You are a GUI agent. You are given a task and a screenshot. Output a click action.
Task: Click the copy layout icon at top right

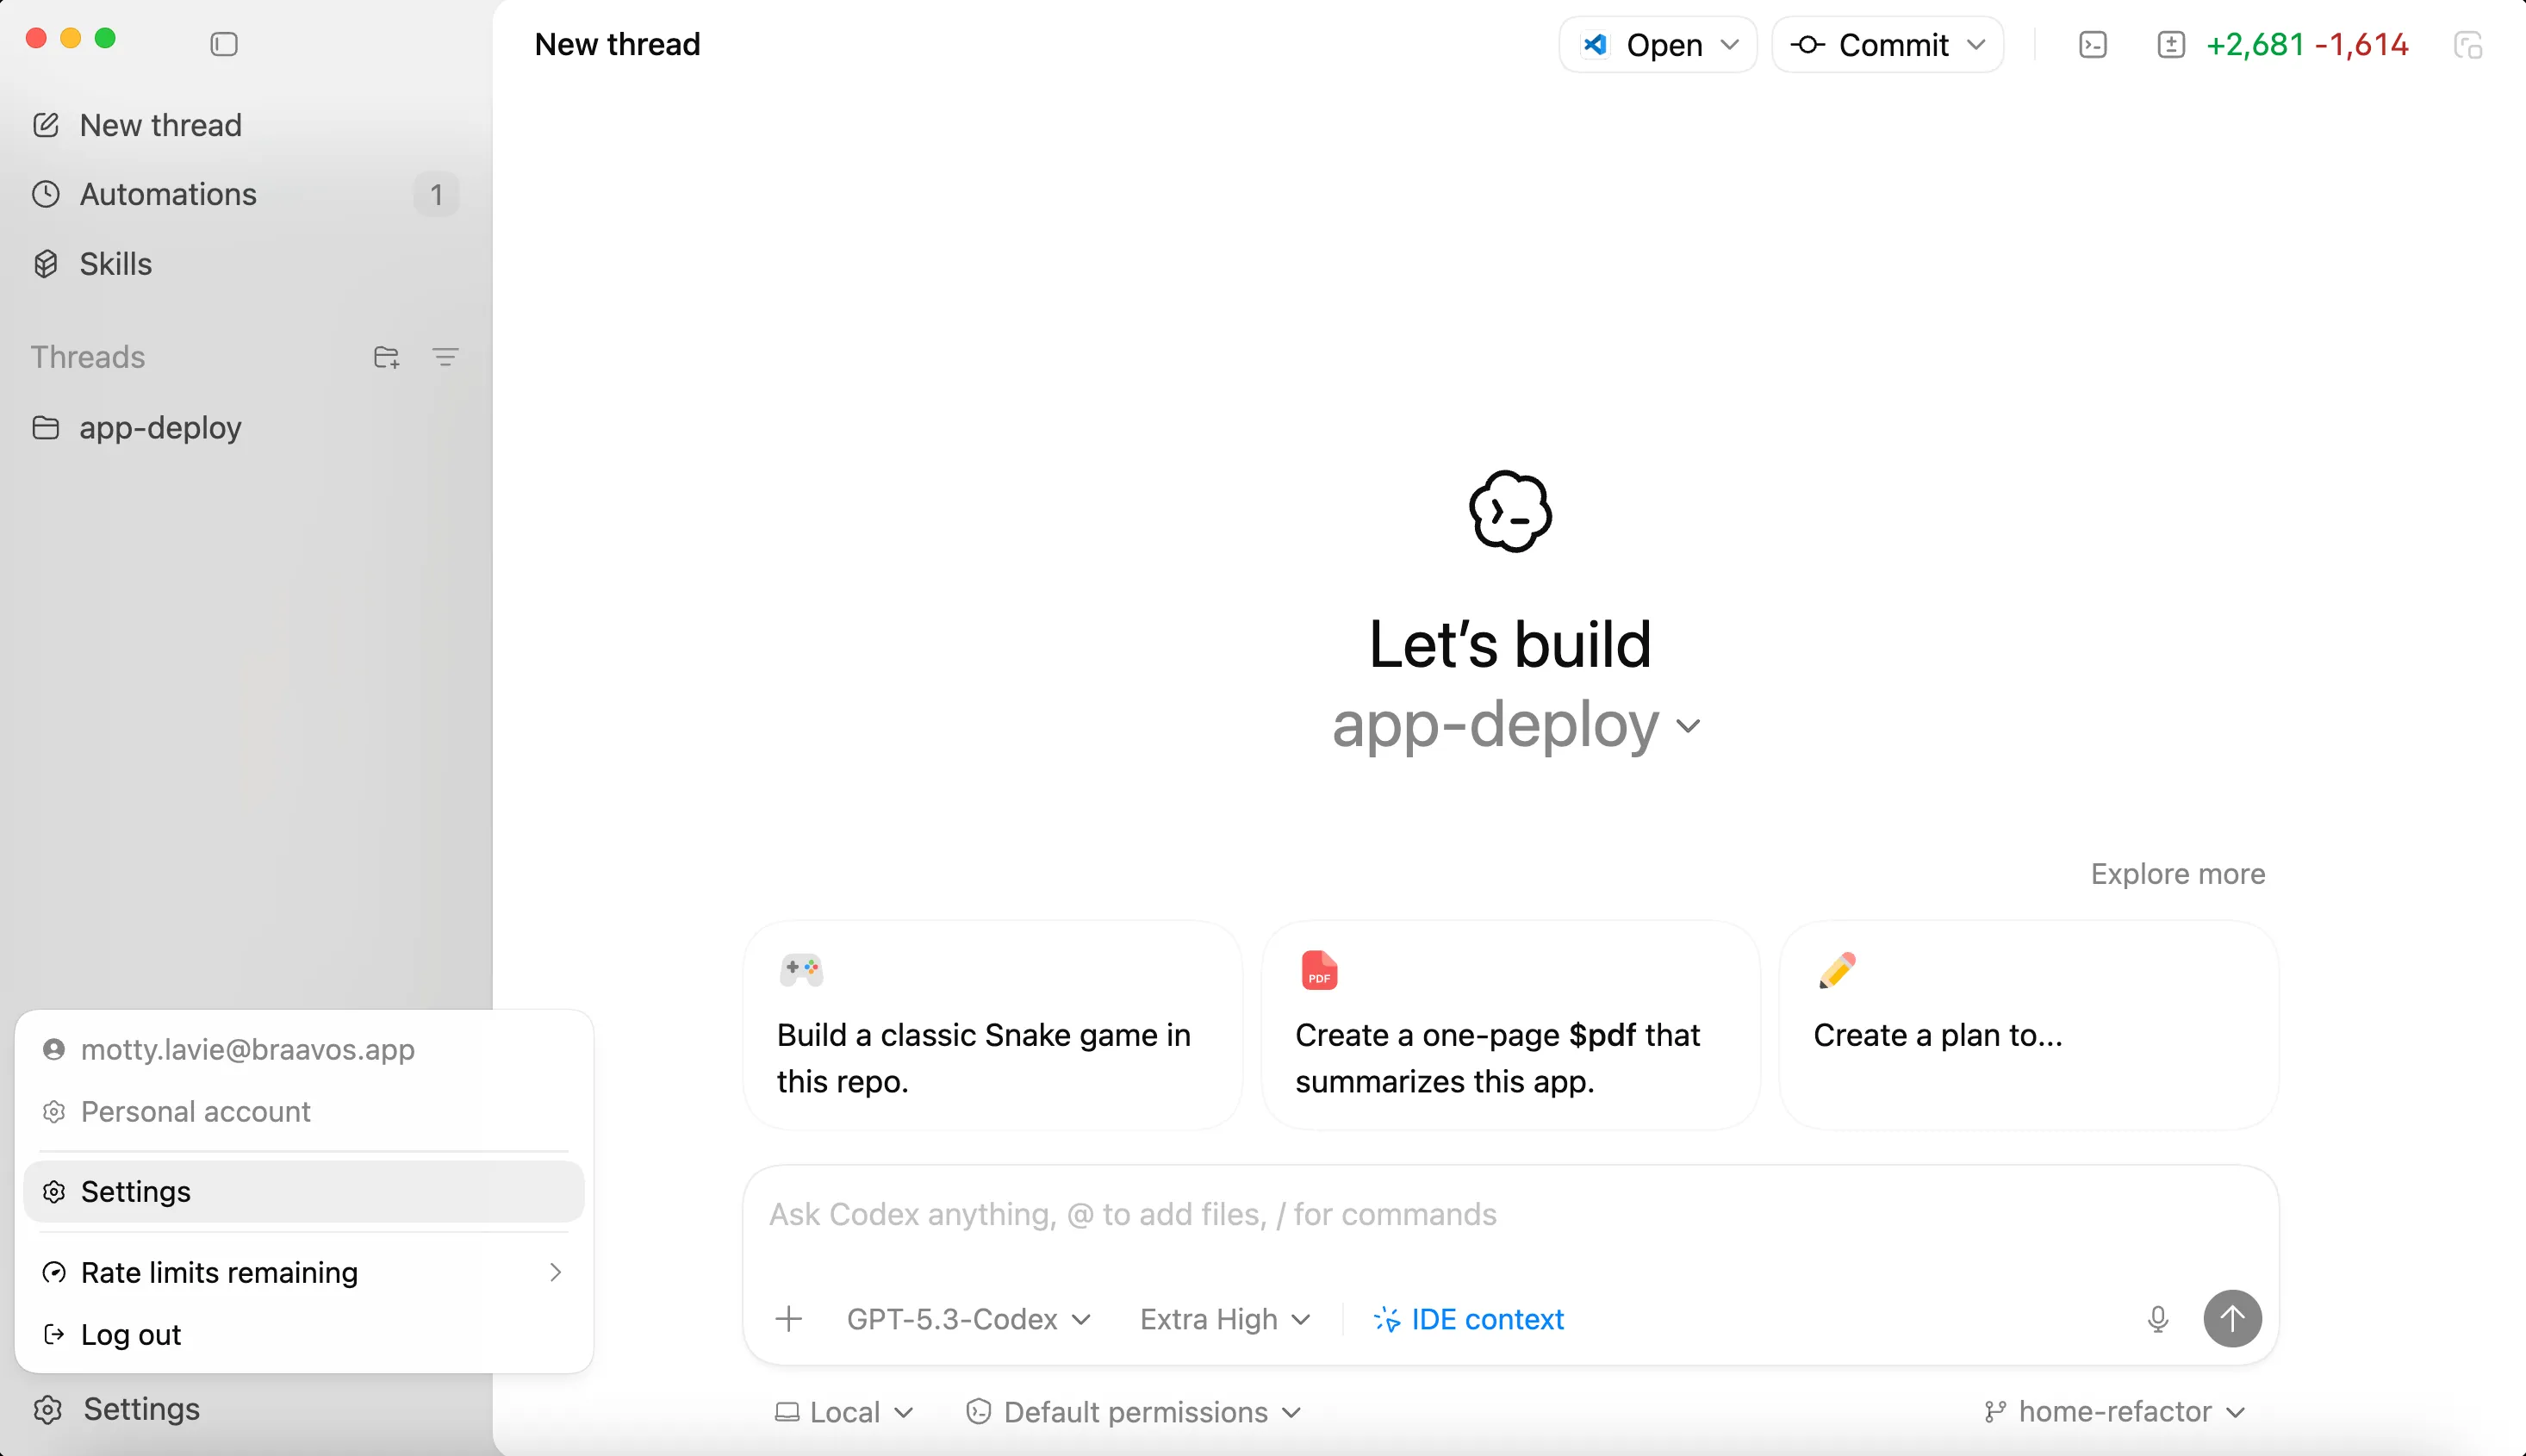point(2469,44)
